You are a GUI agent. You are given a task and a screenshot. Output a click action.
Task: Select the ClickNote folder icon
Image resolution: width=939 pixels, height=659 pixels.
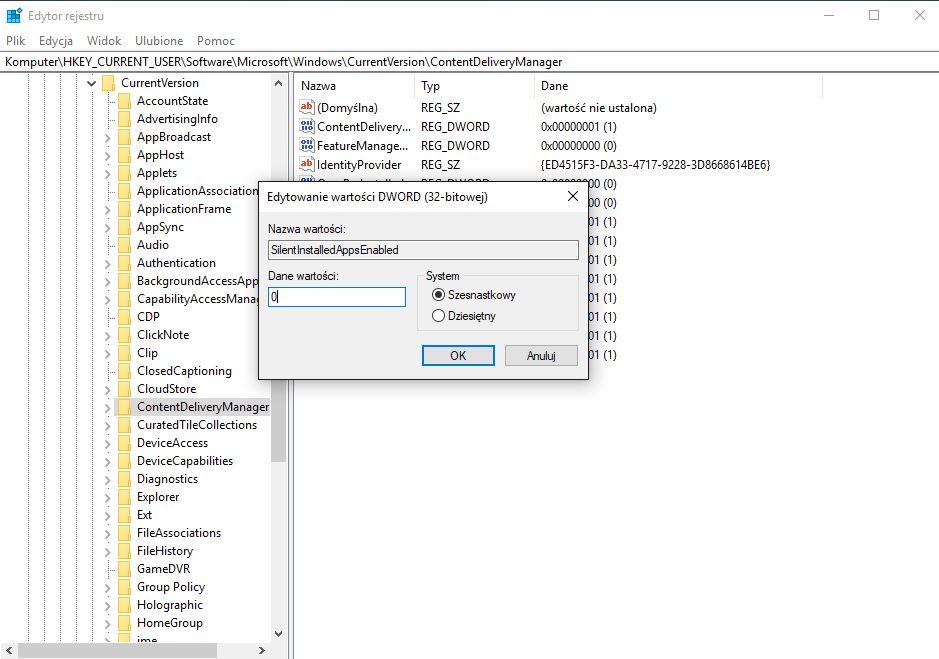(x=124, y=334)
